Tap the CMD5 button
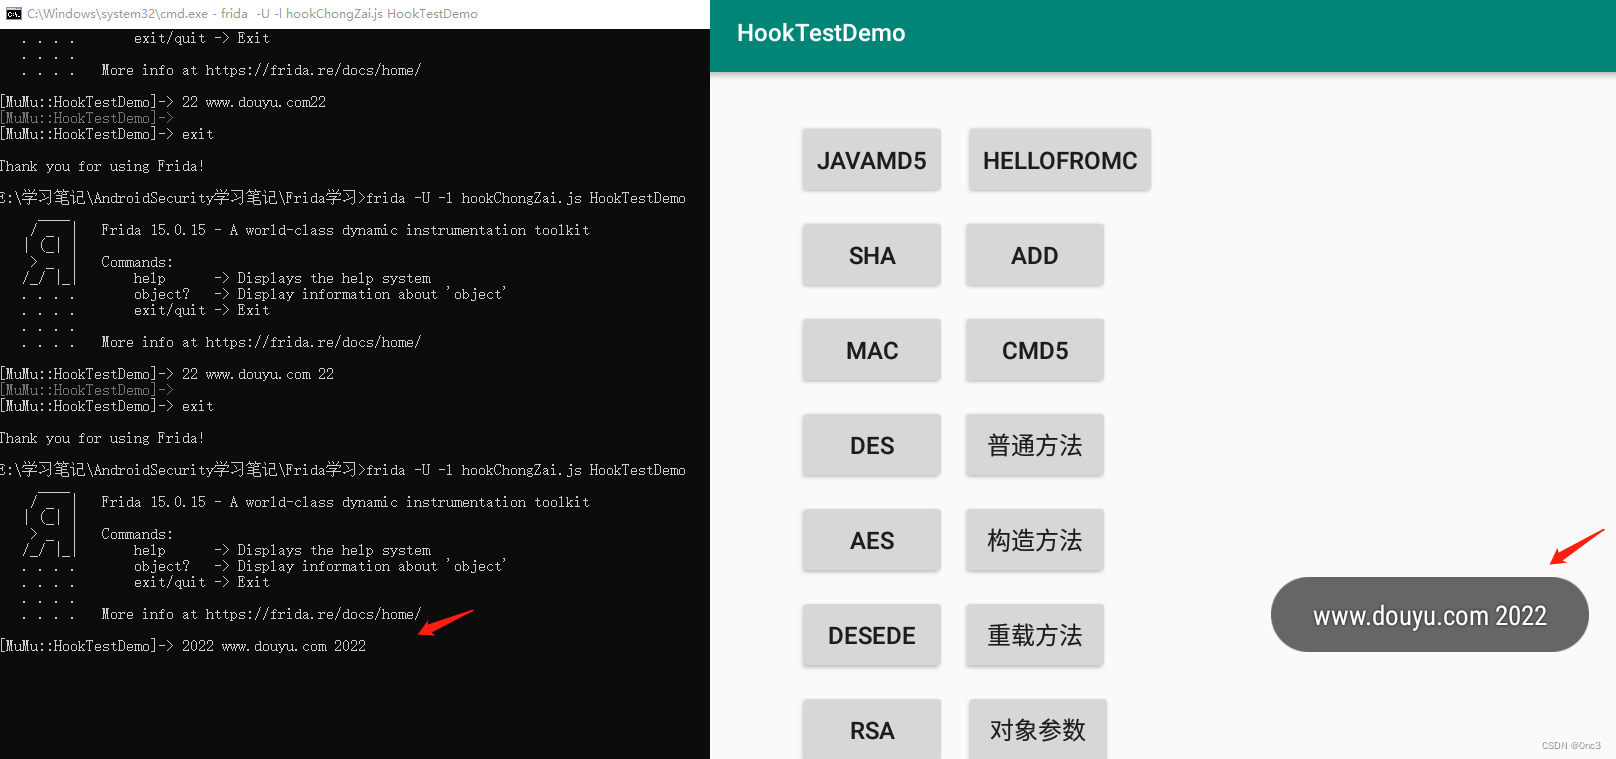This screenshot has height=759, width=1616. 1034,350
